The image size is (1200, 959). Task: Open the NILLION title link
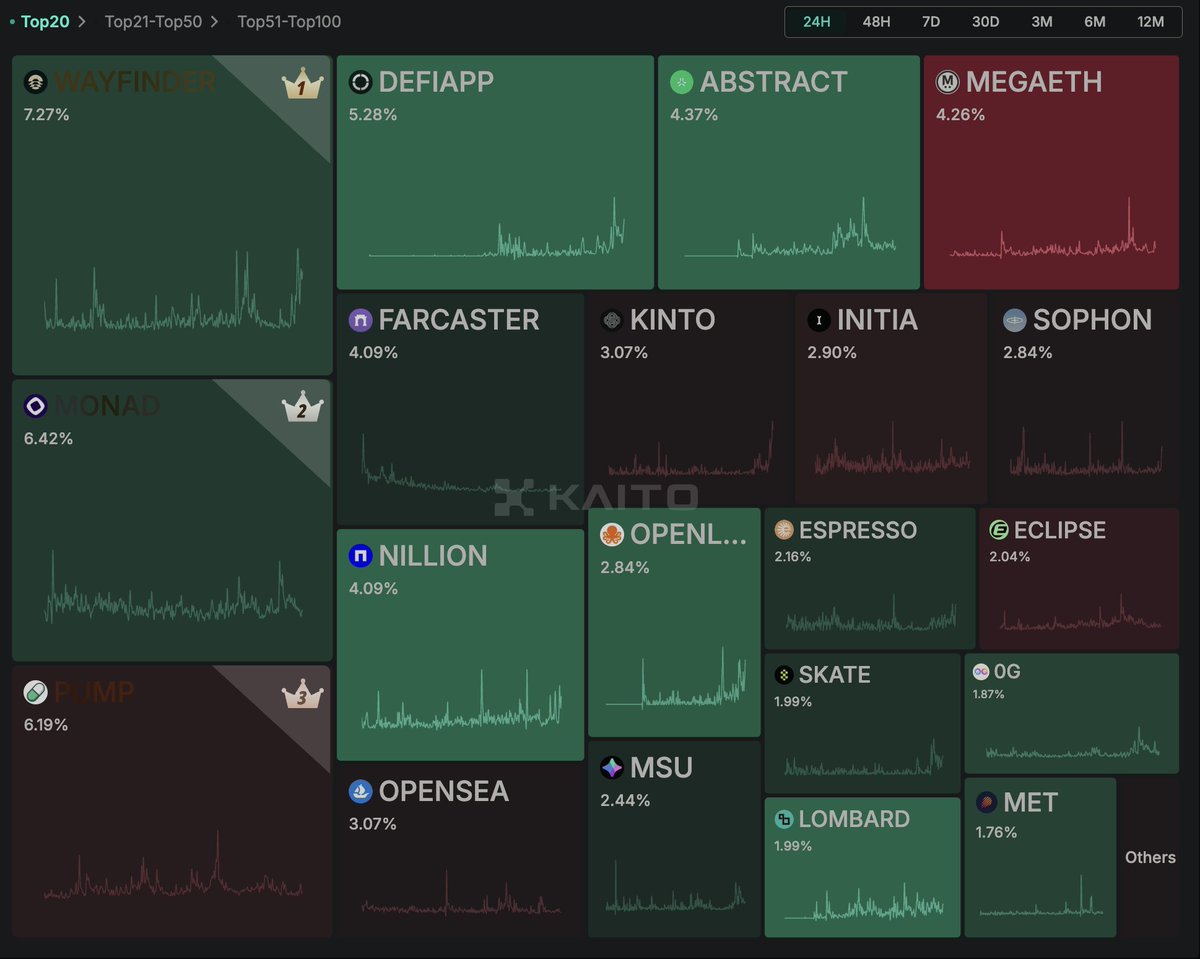pos(433,556)
